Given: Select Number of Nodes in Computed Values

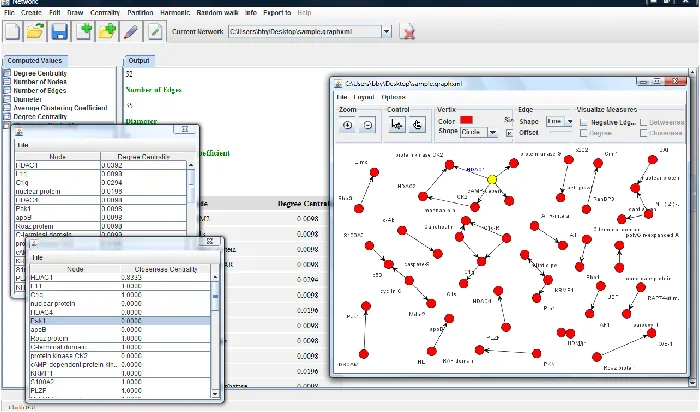Looking at the screenshot, I should click(40, 82).
